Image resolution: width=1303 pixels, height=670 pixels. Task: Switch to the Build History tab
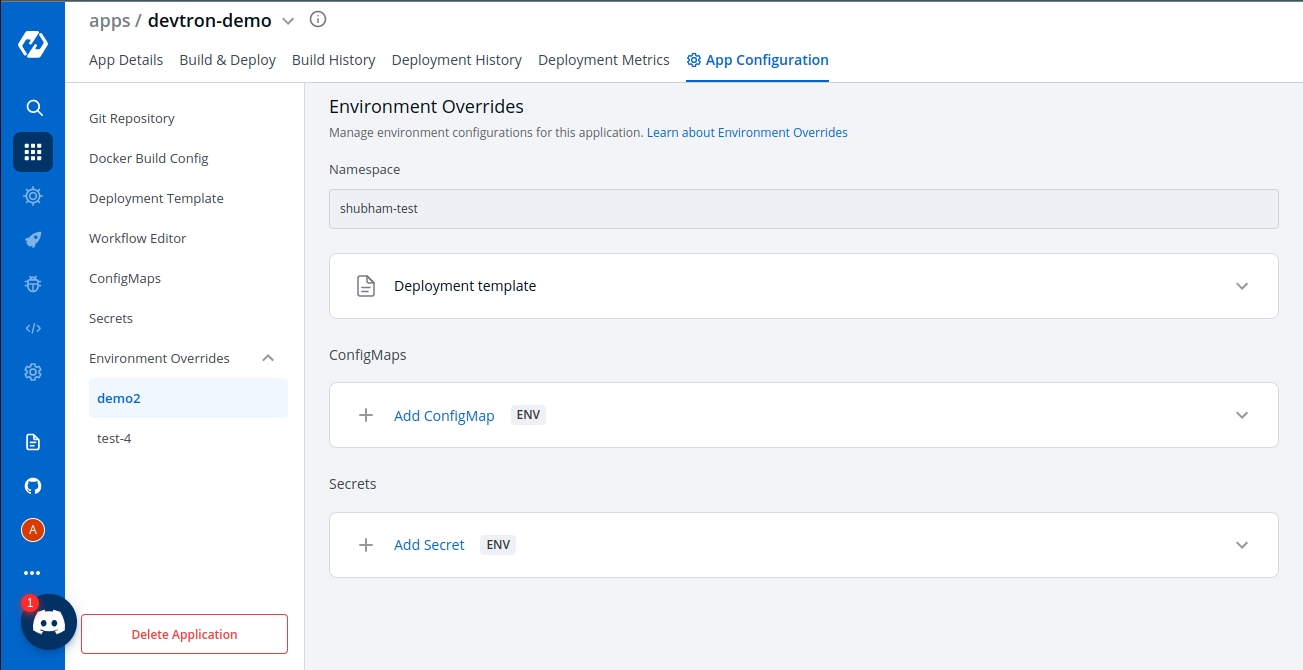pos(333,60)
